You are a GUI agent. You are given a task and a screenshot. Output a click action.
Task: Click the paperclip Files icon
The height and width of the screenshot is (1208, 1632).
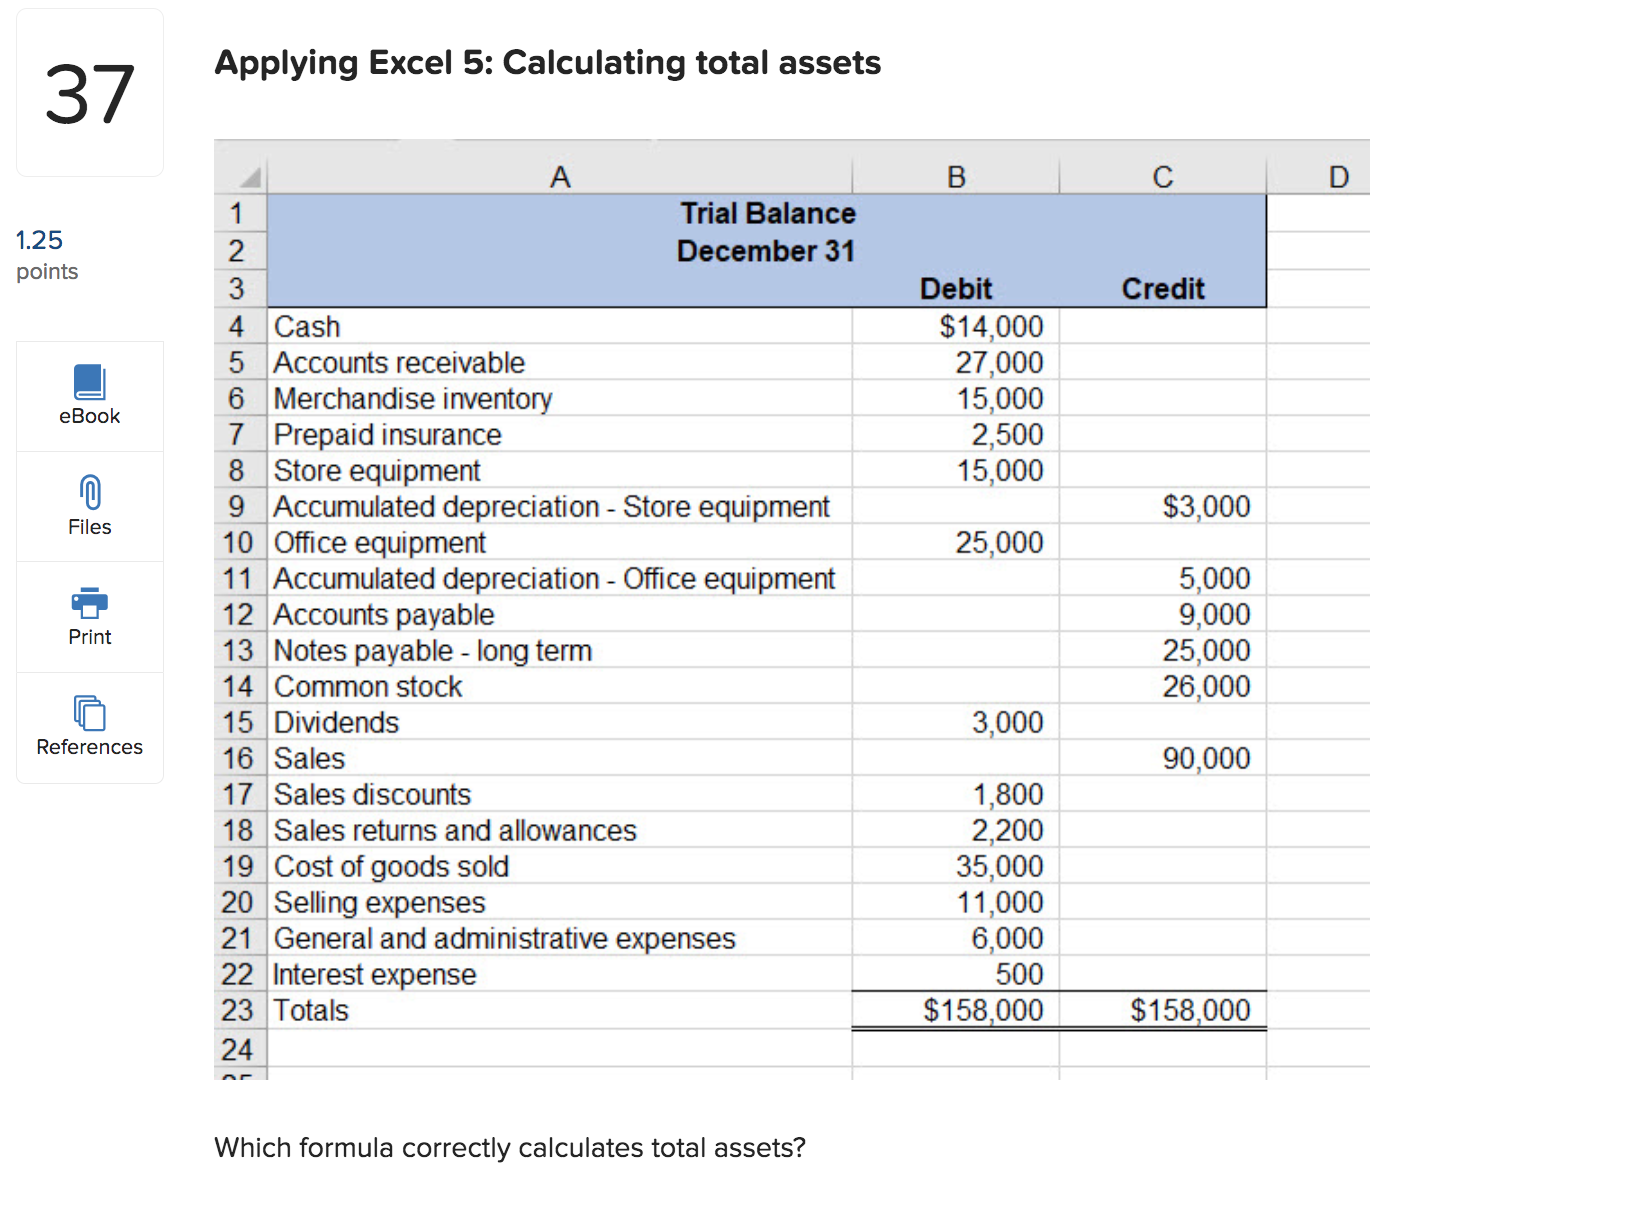(x=89, y=490)
